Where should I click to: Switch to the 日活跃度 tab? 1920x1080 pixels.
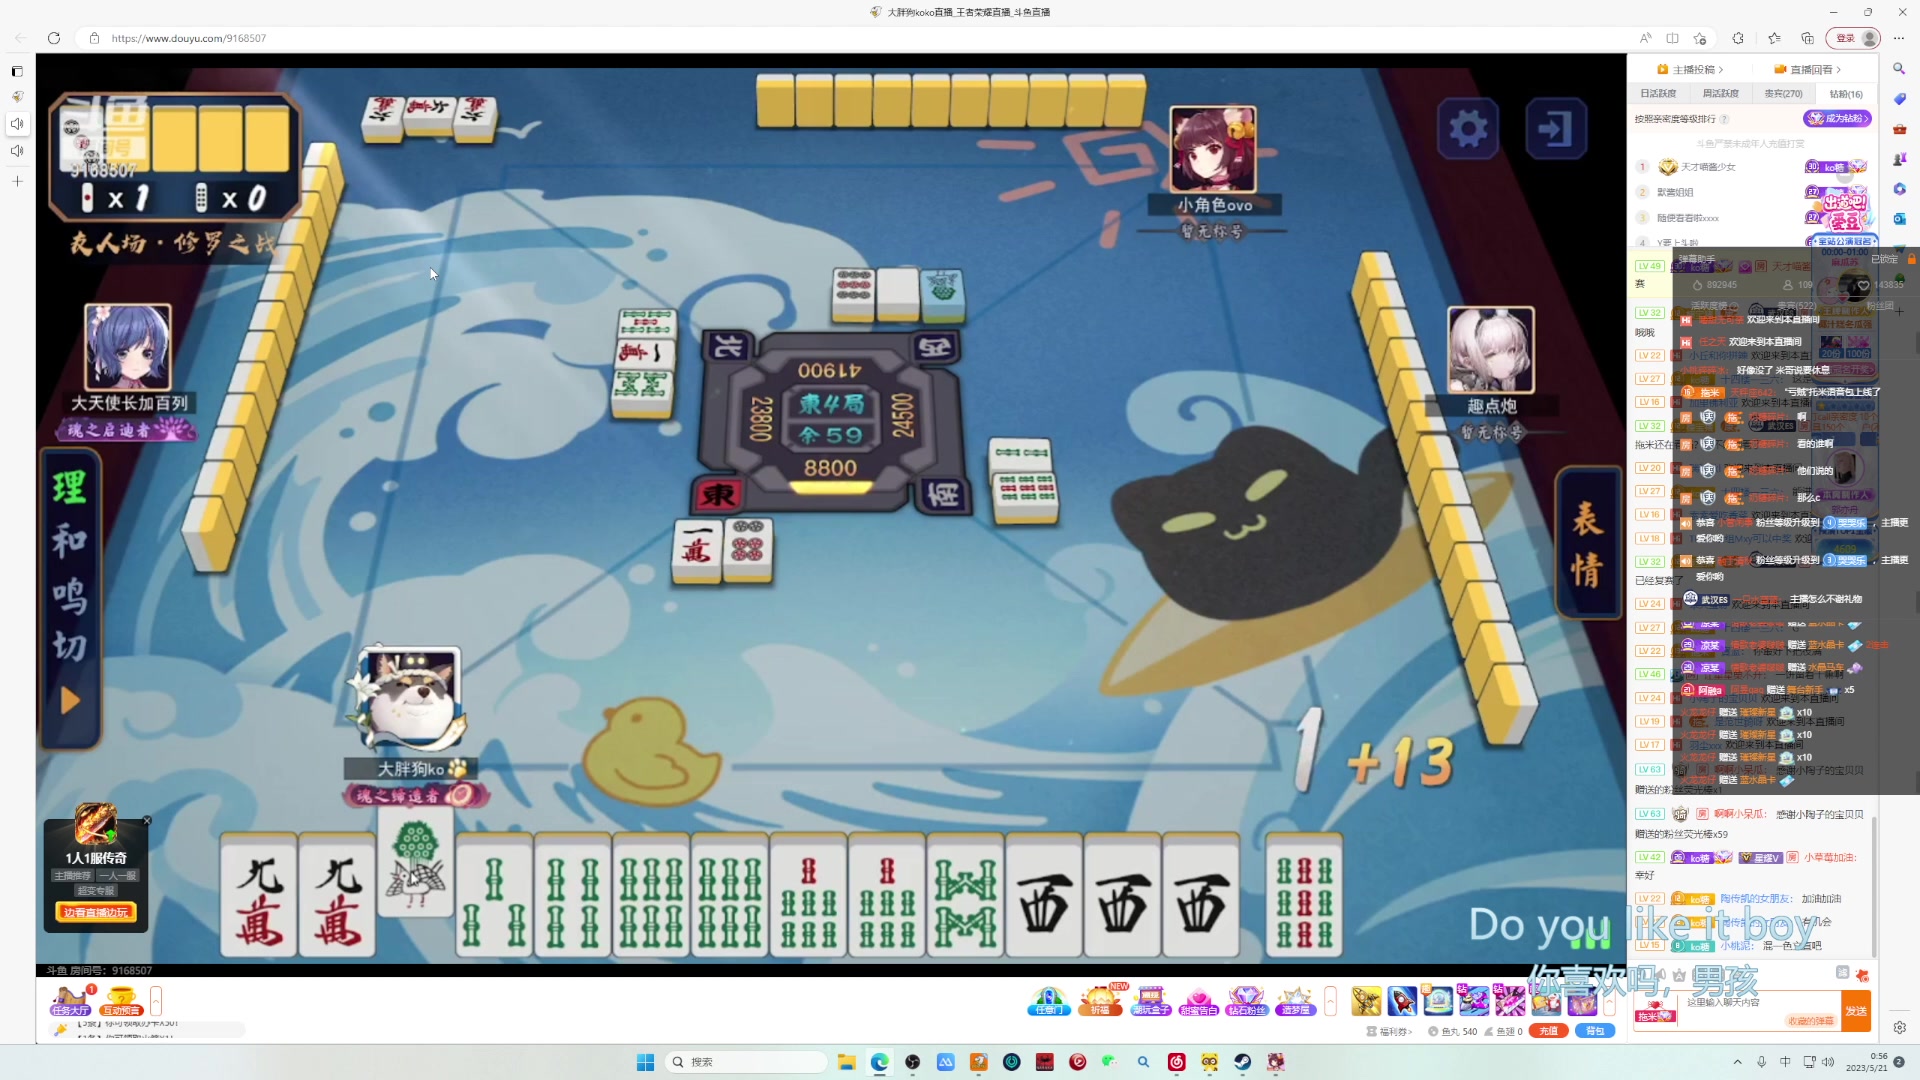(1658, 94)
